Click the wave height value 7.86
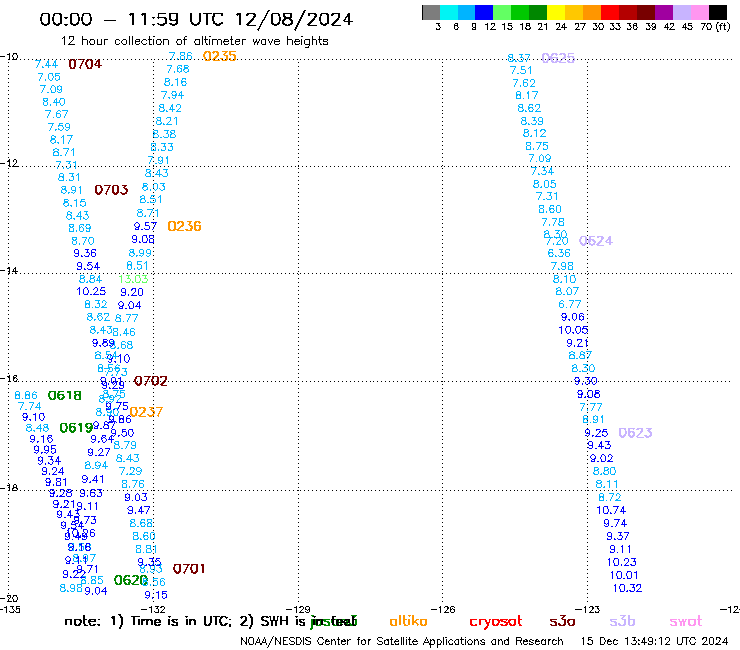 (x=180, y=56)
